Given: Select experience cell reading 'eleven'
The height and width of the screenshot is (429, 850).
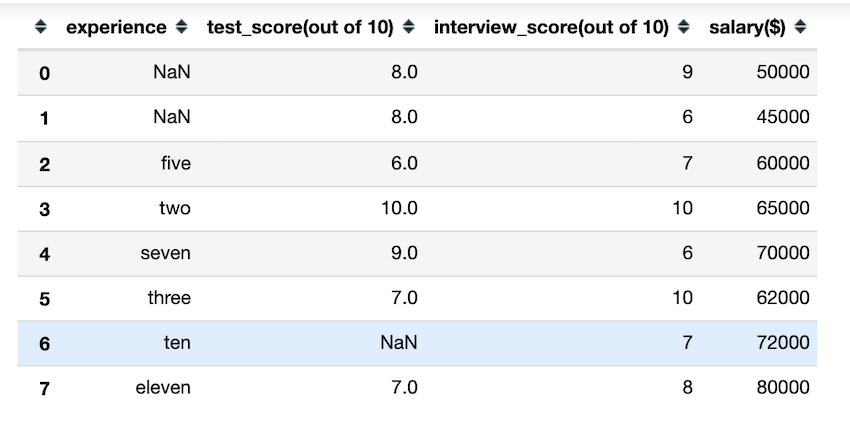Looking at the screenshot, I should [x=163, y=387].
